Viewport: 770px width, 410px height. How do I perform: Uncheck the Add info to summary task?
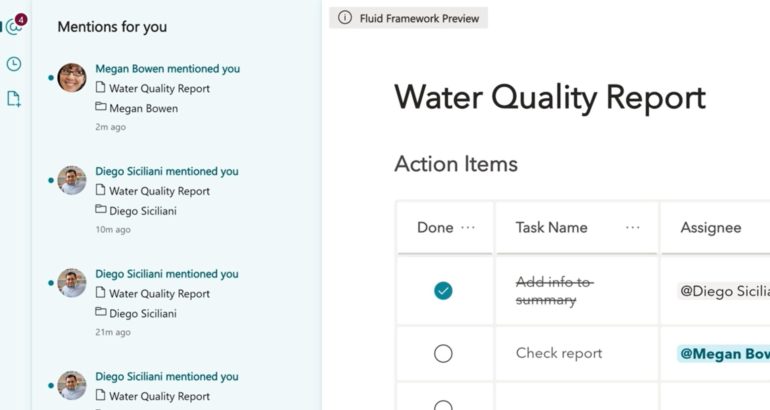pos(443,291)
